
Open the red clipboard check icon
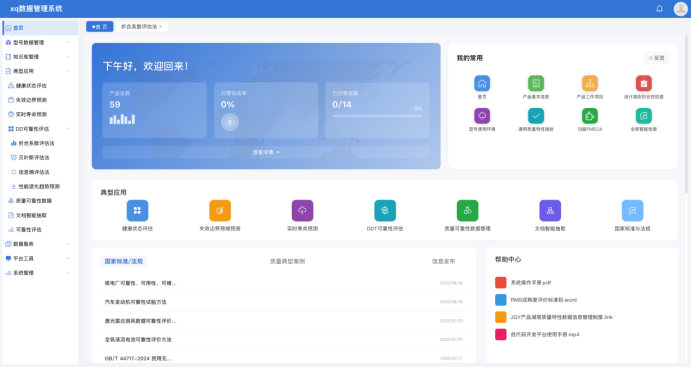[x=644, y=83]
